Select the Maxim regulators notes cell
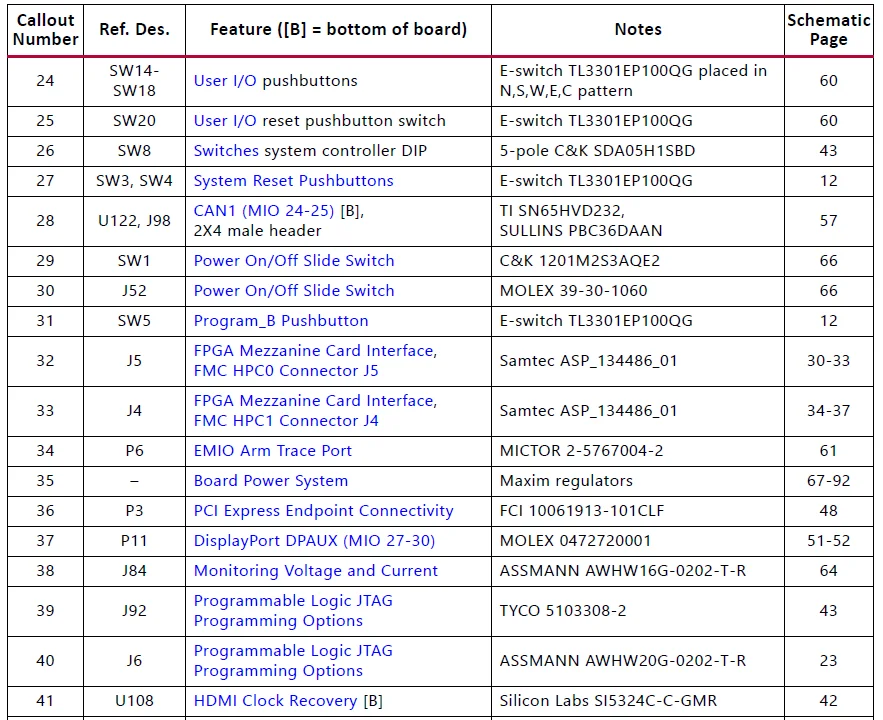Screen dimensions: 883x720 point(566,481)
